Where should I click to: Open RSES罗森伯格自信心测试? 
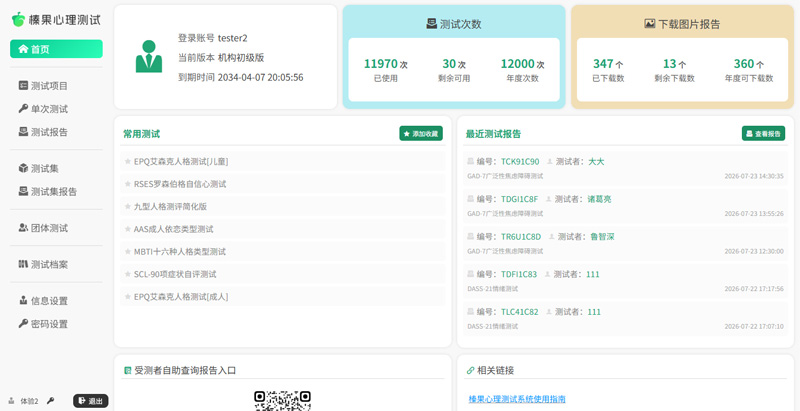[283, 184]
